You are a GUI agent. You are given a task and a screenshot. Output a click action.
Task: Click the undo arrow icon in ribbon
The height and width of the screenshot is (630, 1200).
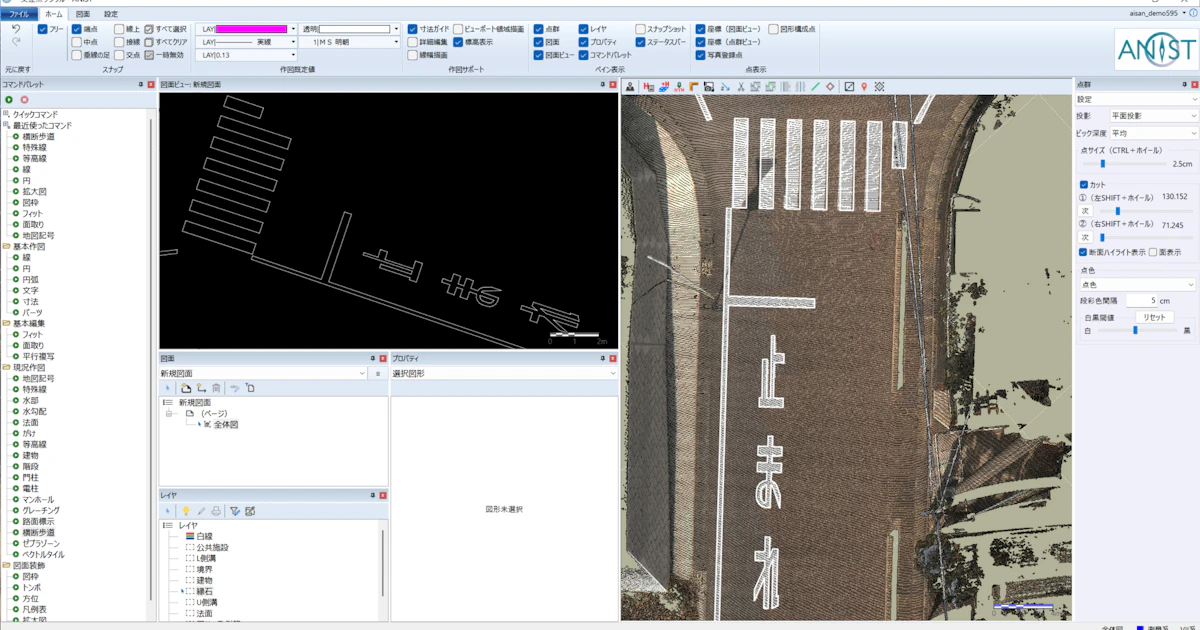[x=16, y=30]
